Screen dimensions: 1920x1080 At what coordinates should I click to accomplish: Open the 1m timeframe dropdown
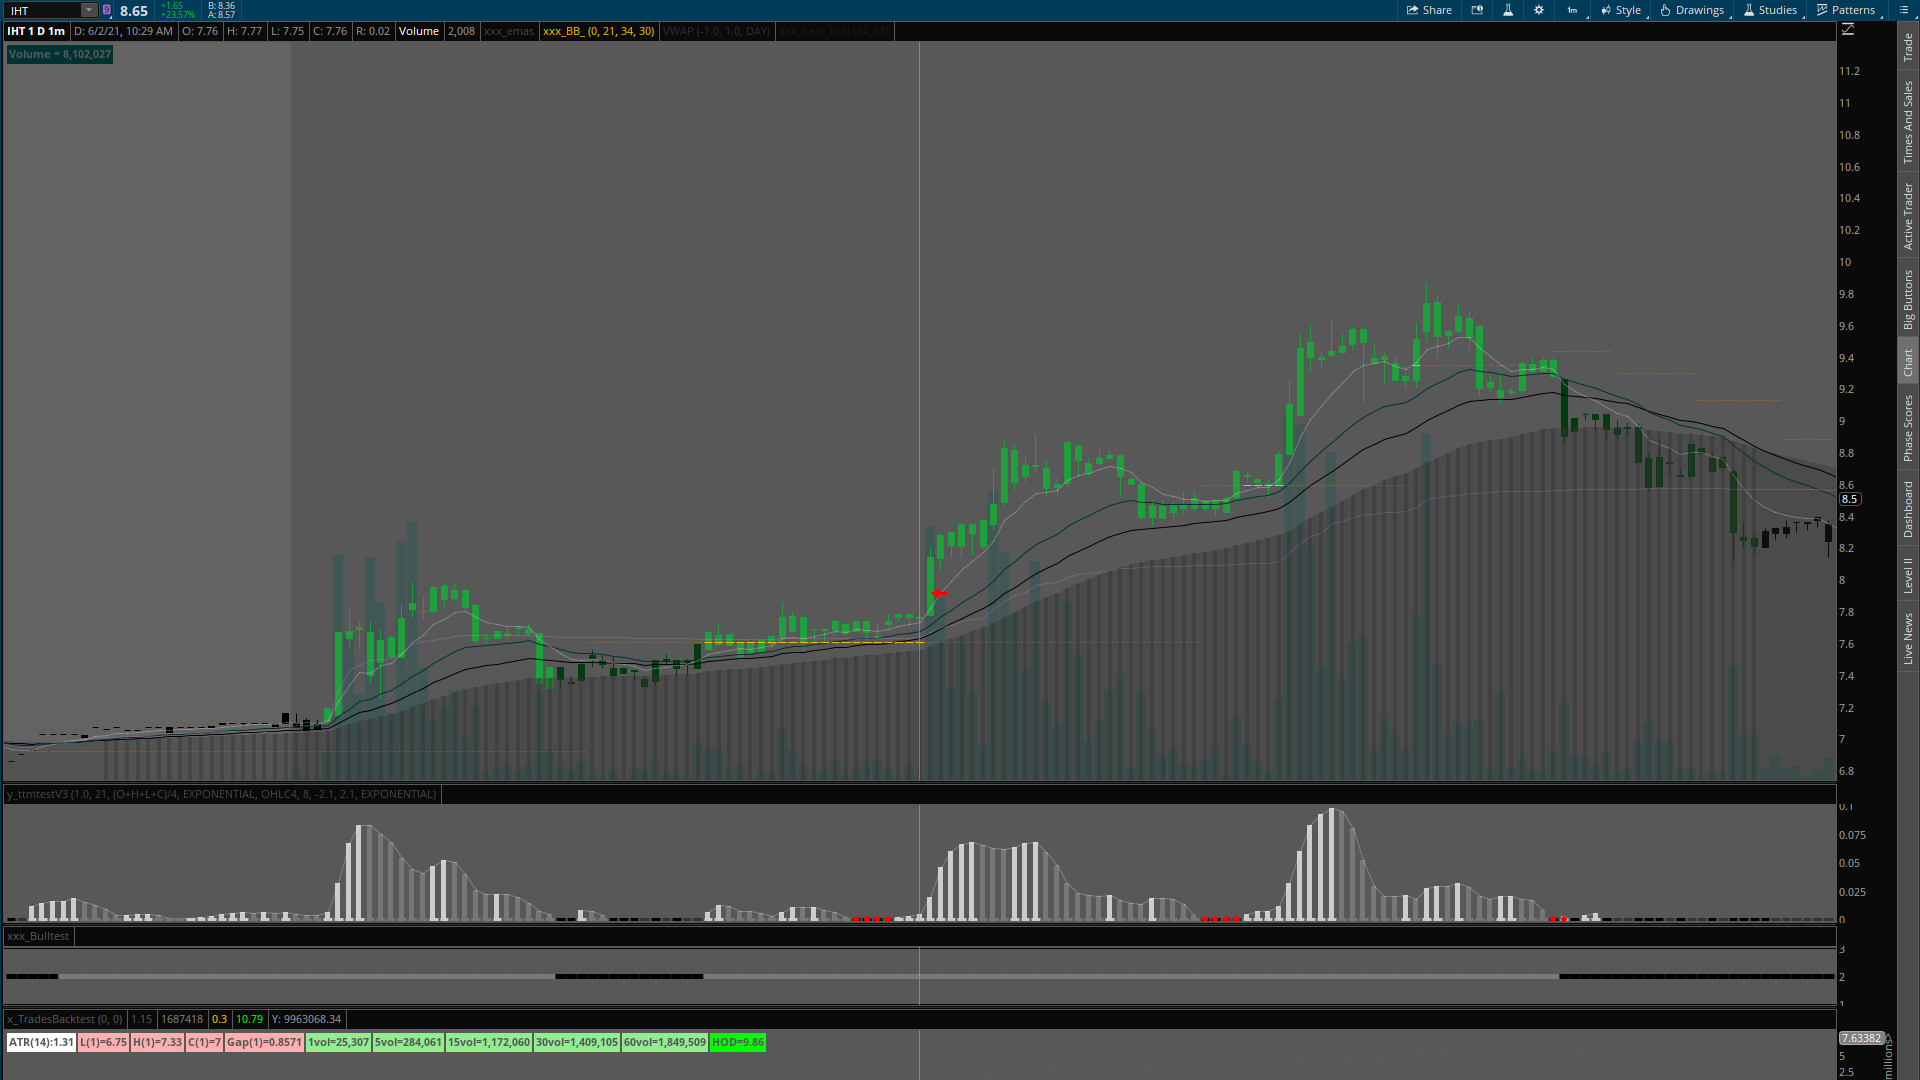(x=1573, y=10)
